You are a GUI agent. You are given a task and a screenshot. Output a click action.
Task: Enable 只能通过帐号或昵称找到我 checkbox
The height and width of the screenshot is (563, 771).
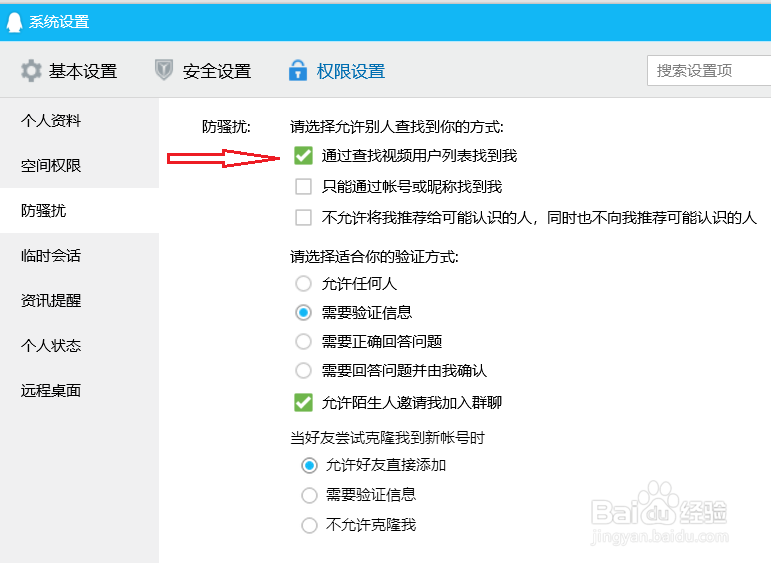303,187
